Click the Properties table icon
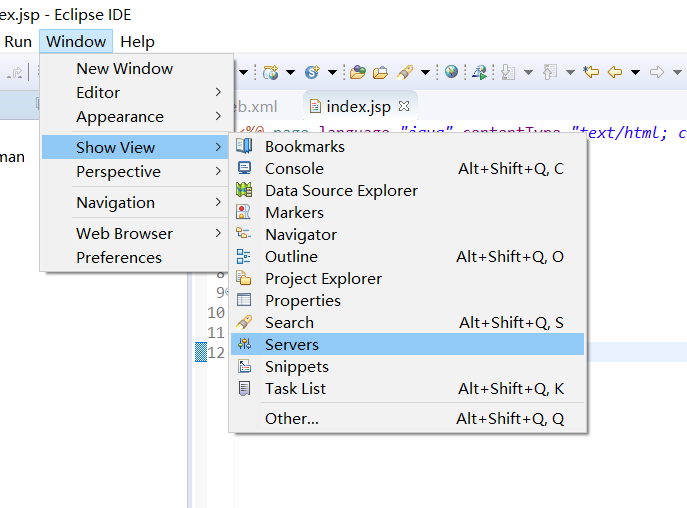The width and height of the screenshot is (687, 508). 244,300
